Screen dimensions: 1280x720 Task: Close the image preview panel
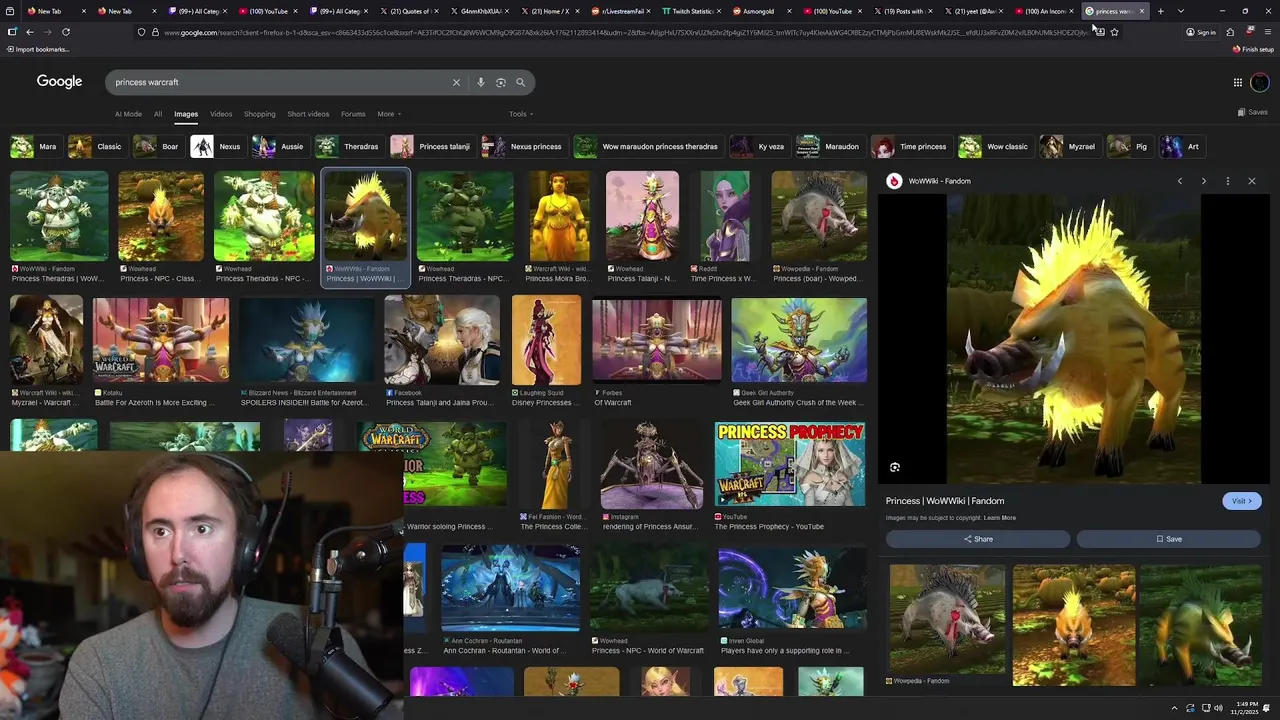tap(1252, 181)
